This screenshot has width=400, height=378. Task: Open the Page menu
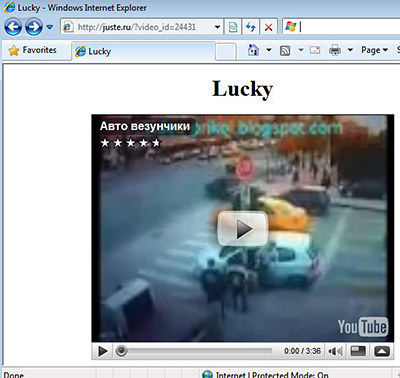click(374, 50)
